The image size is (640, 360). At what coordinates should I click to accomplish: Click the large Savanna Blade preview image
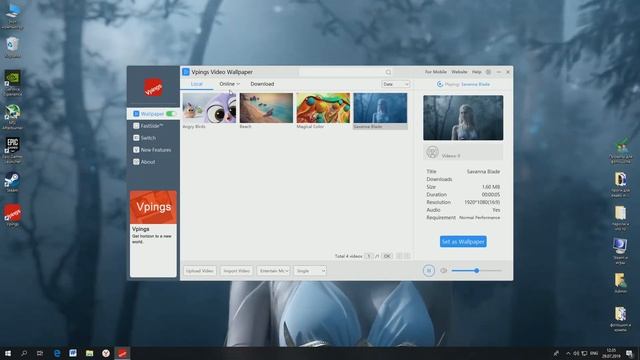(x=463, y=118)
